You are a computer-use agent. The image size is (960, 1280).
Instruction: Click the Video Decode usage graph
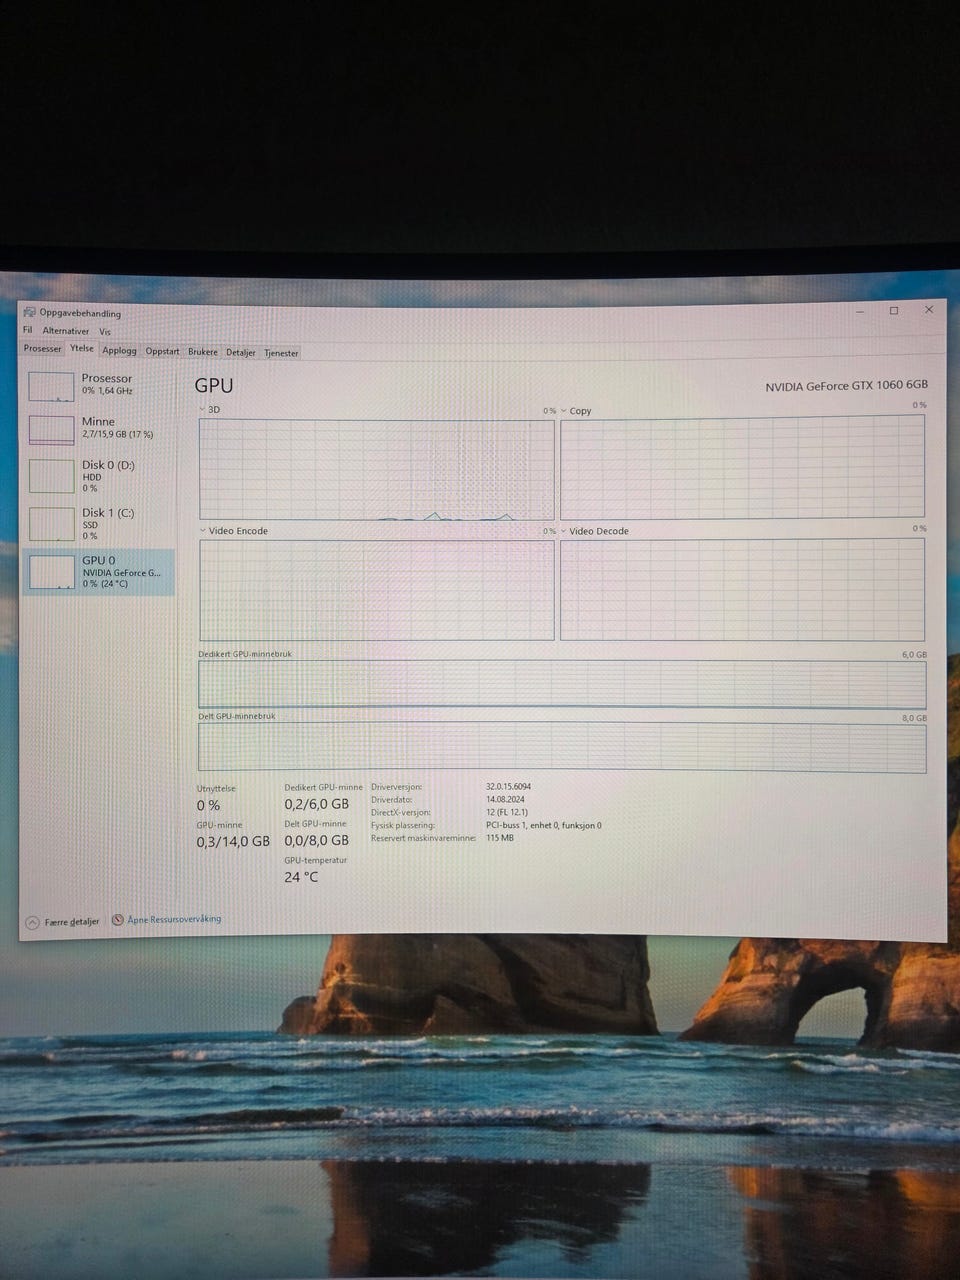(742, 589)
